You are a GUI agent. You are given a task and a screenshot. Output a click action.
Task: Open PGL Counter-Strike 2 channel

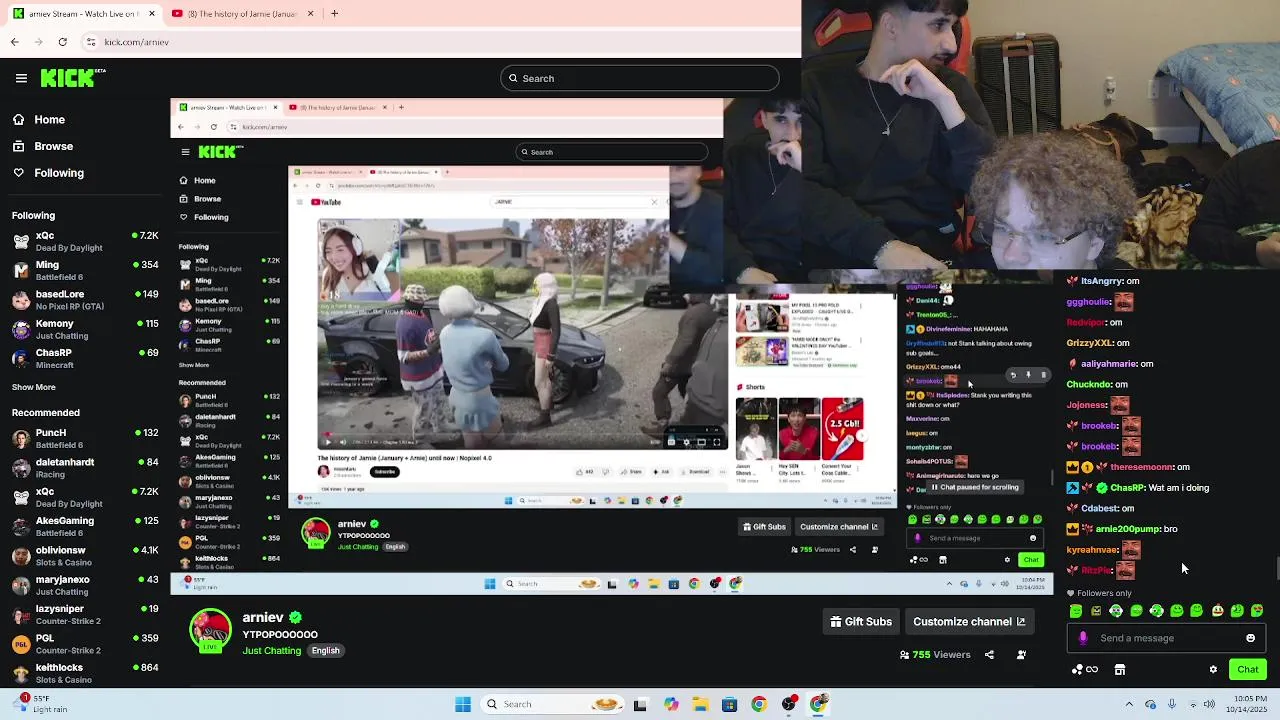pos(84,643)
